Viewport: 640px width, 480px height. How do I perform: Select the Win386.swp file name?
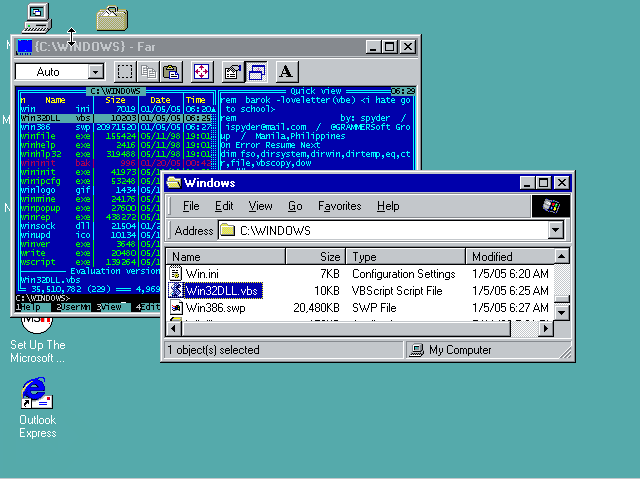216,307
